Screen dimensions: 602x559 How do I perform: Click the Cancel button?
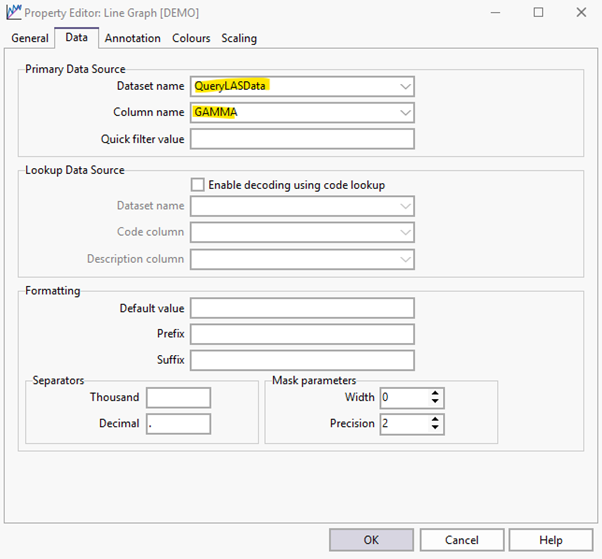(461, 540)
